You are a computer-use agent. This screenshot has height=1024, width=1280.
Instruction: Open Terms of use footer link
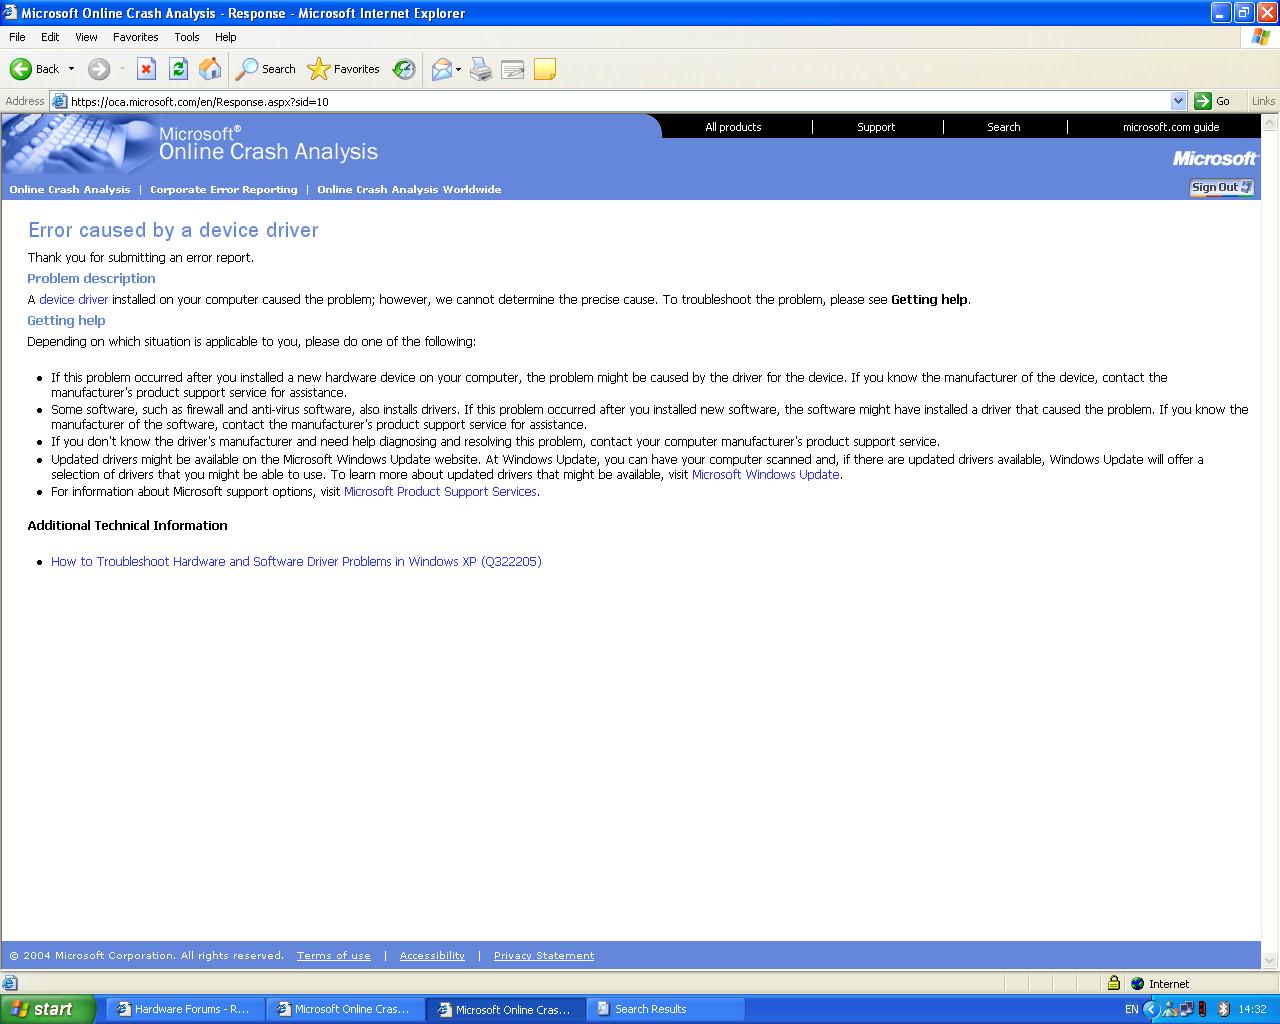[333, 955]
